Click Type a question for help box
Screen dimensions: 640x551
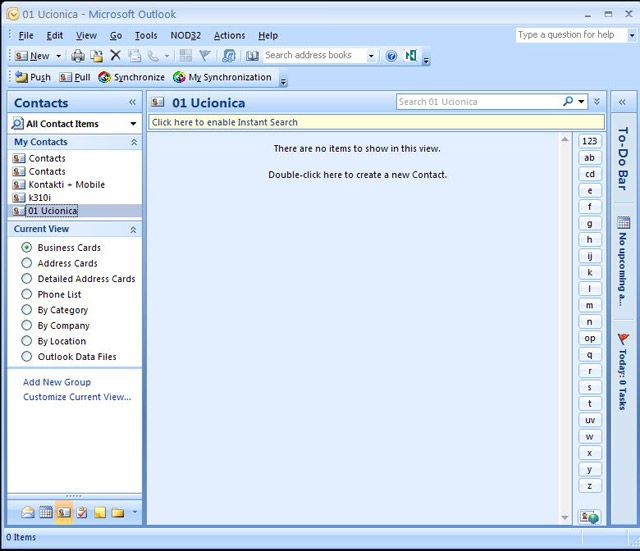click(571, 35)
